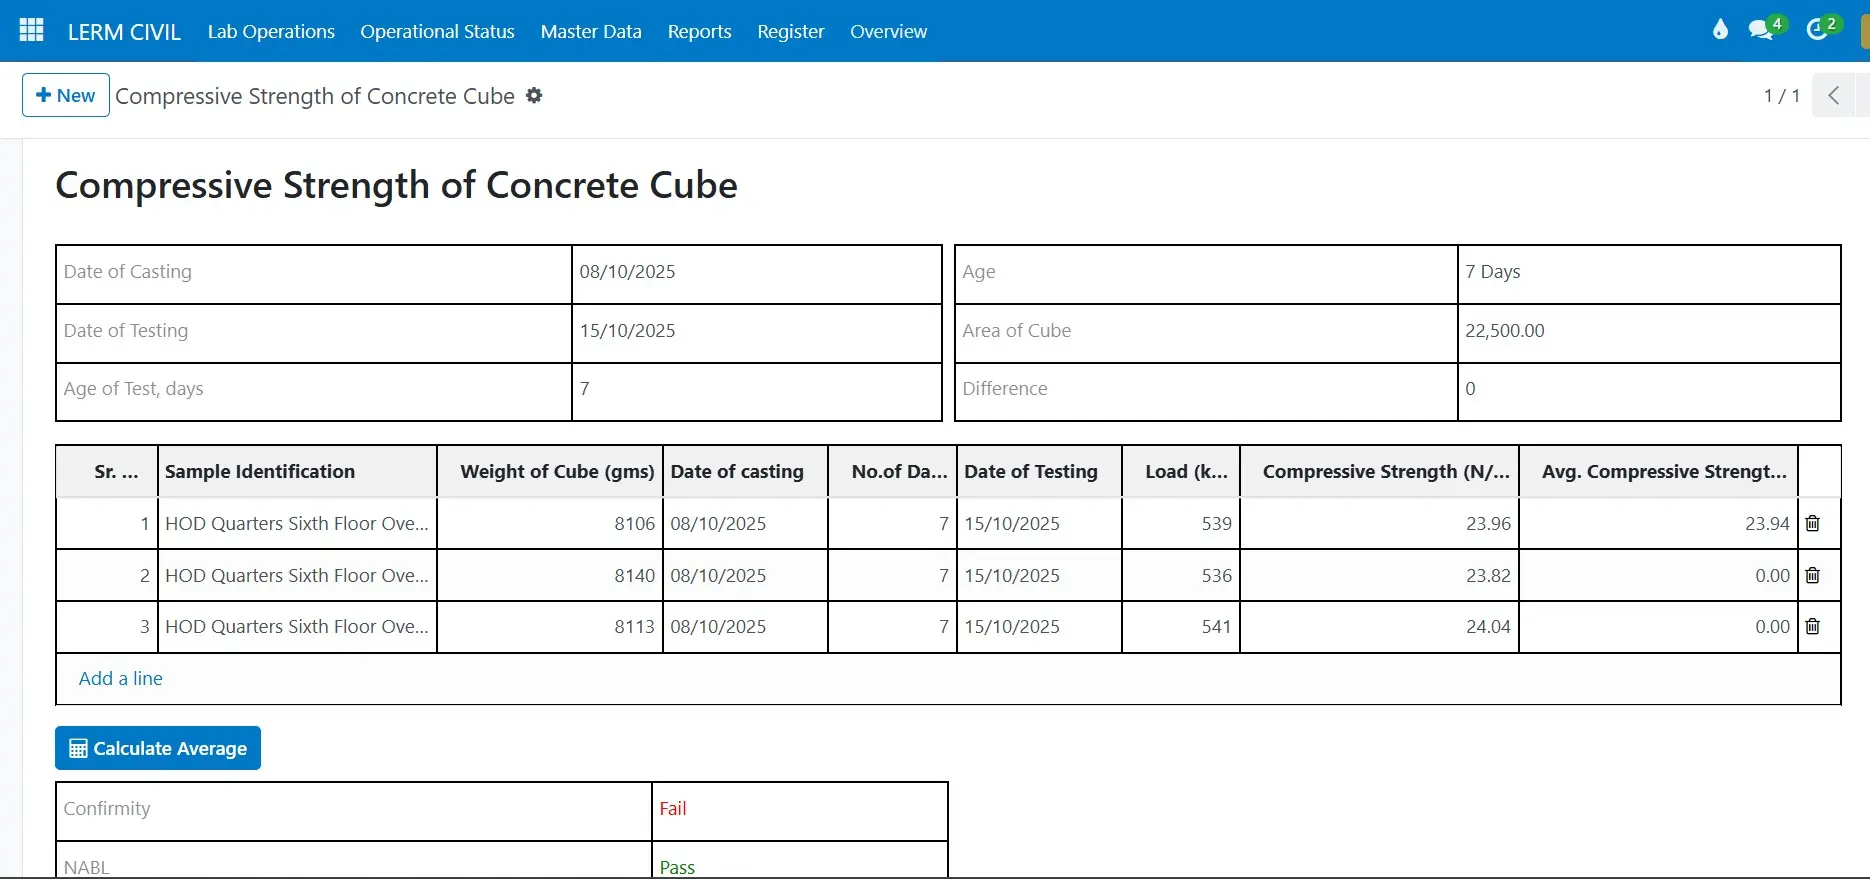Click weight cell 8106
The height and width of the screenshot is (879, 1870).
click(550, 523)
